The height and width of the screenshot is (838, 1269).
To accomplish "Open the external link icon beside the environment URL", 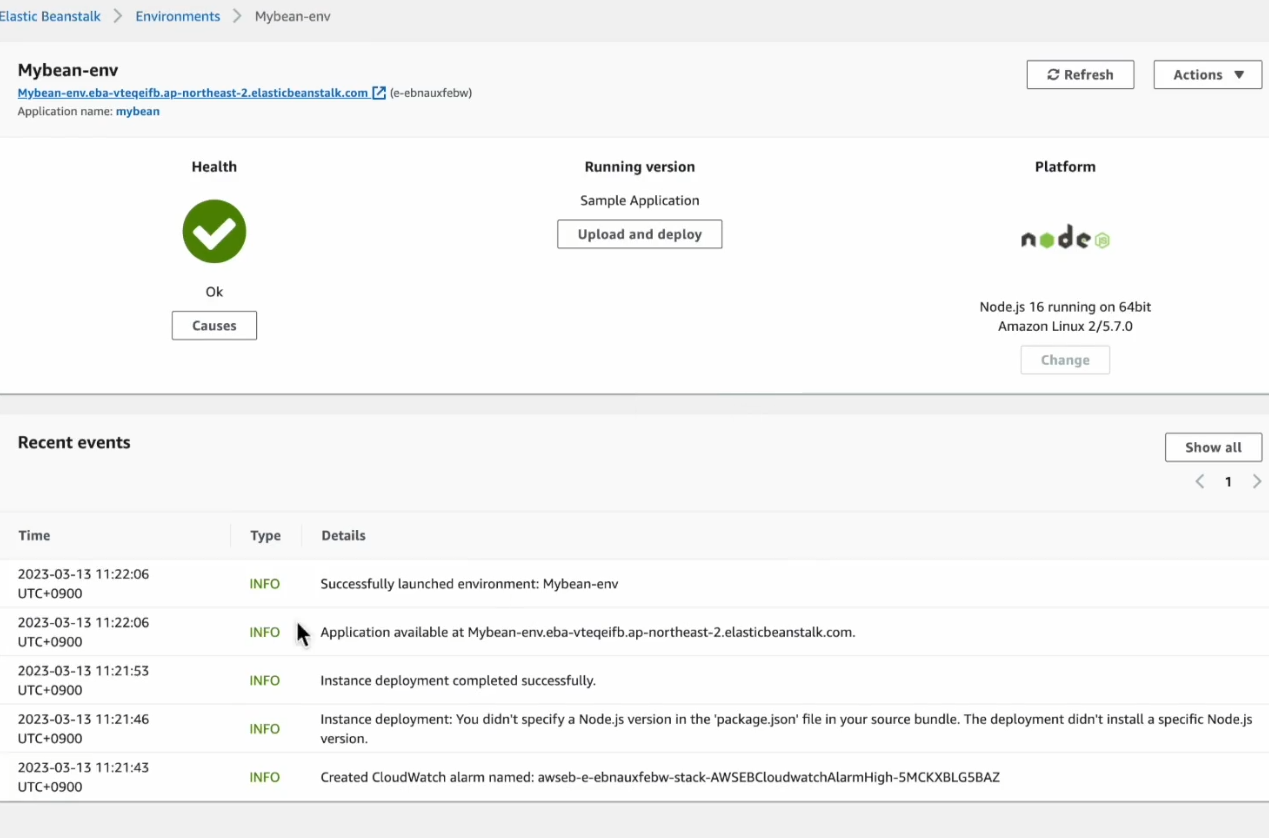I will click(379, 93).
